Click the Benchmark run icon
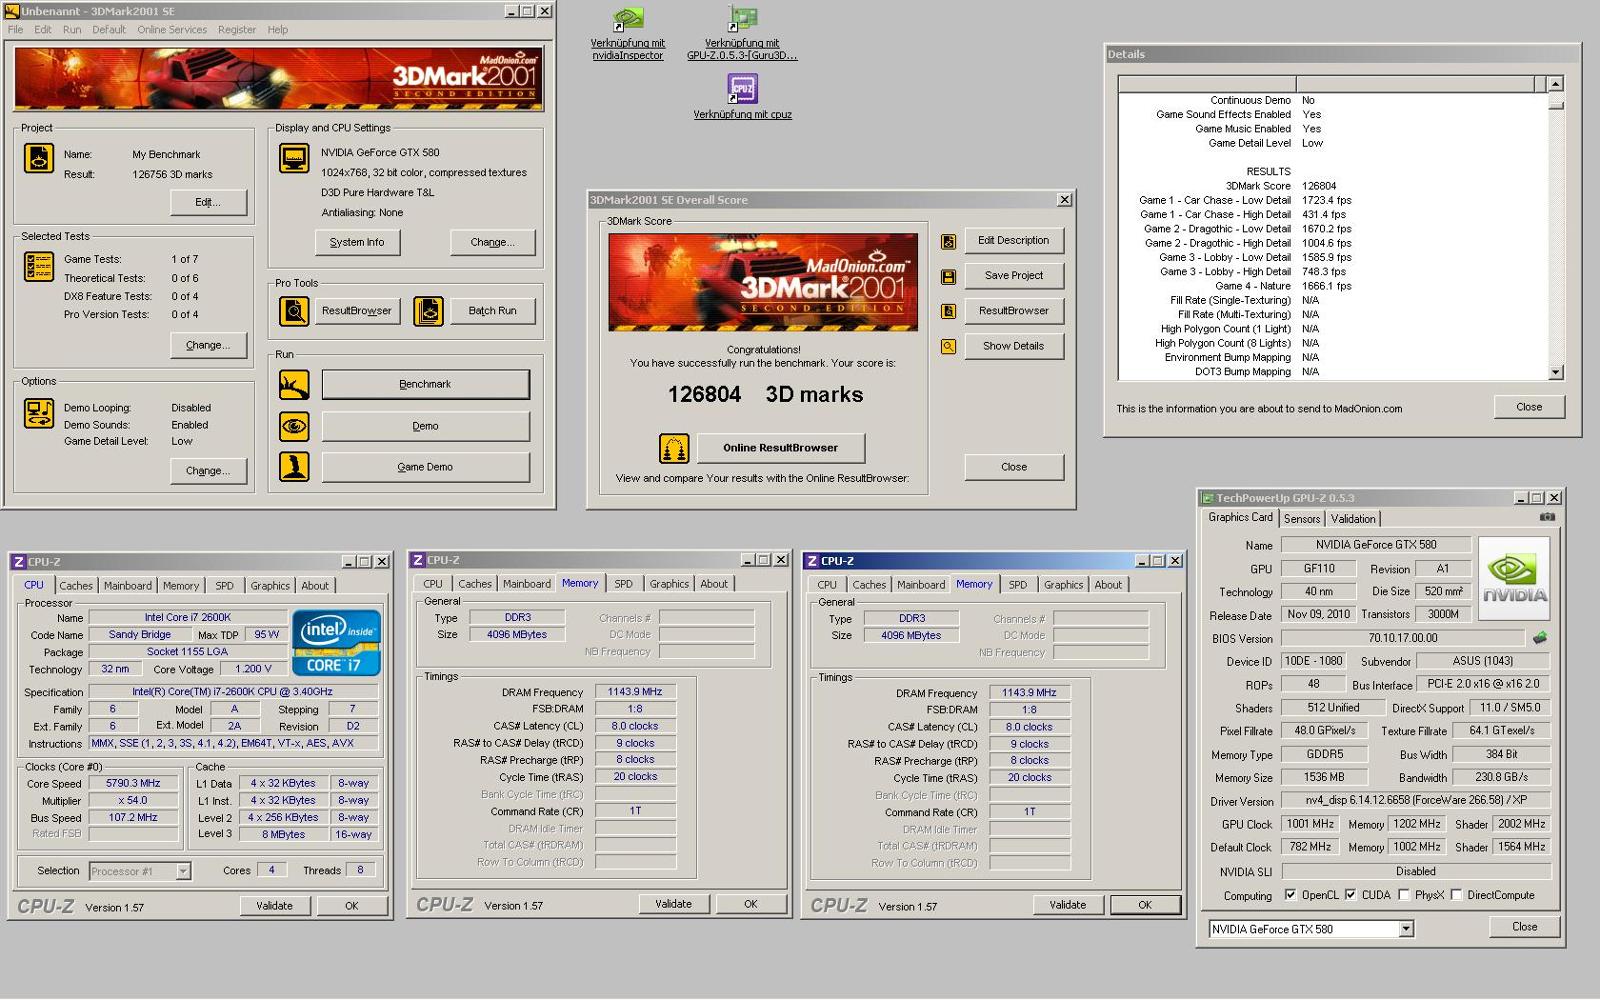 294,384
